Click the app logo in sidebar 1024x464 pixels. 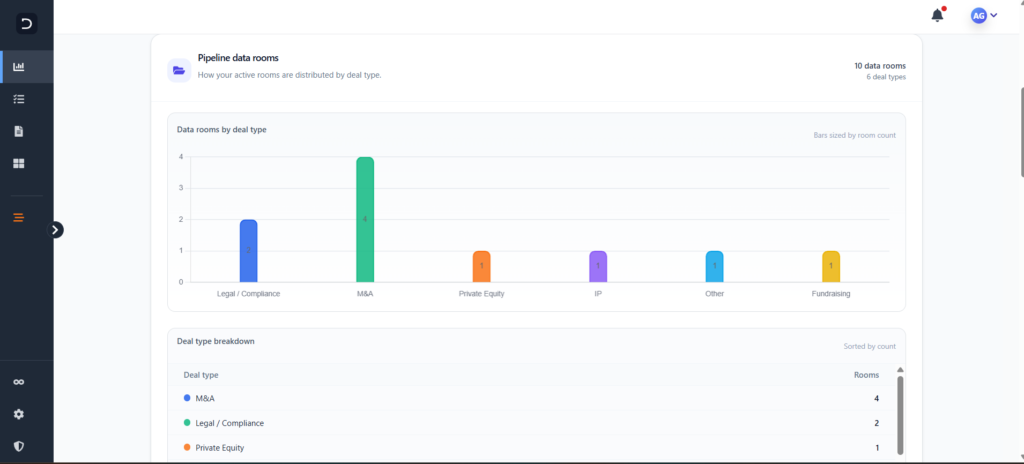pos(26,24)
